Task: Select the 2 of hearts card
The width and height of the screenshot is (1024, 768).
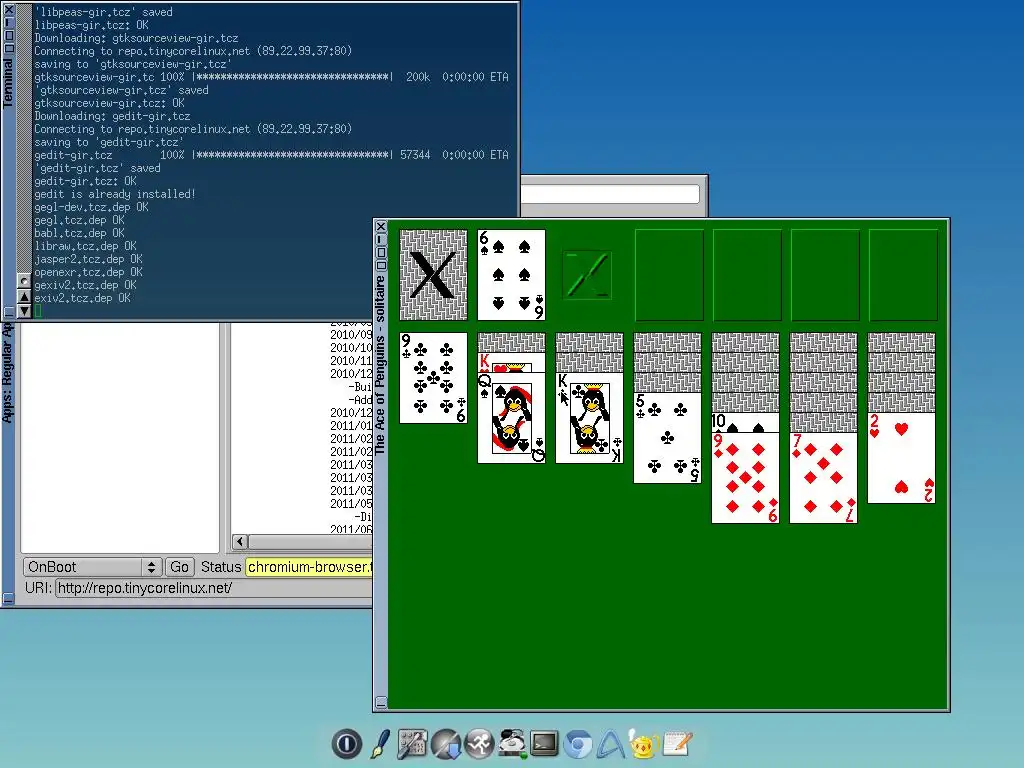Action: [x=901, y=458]
